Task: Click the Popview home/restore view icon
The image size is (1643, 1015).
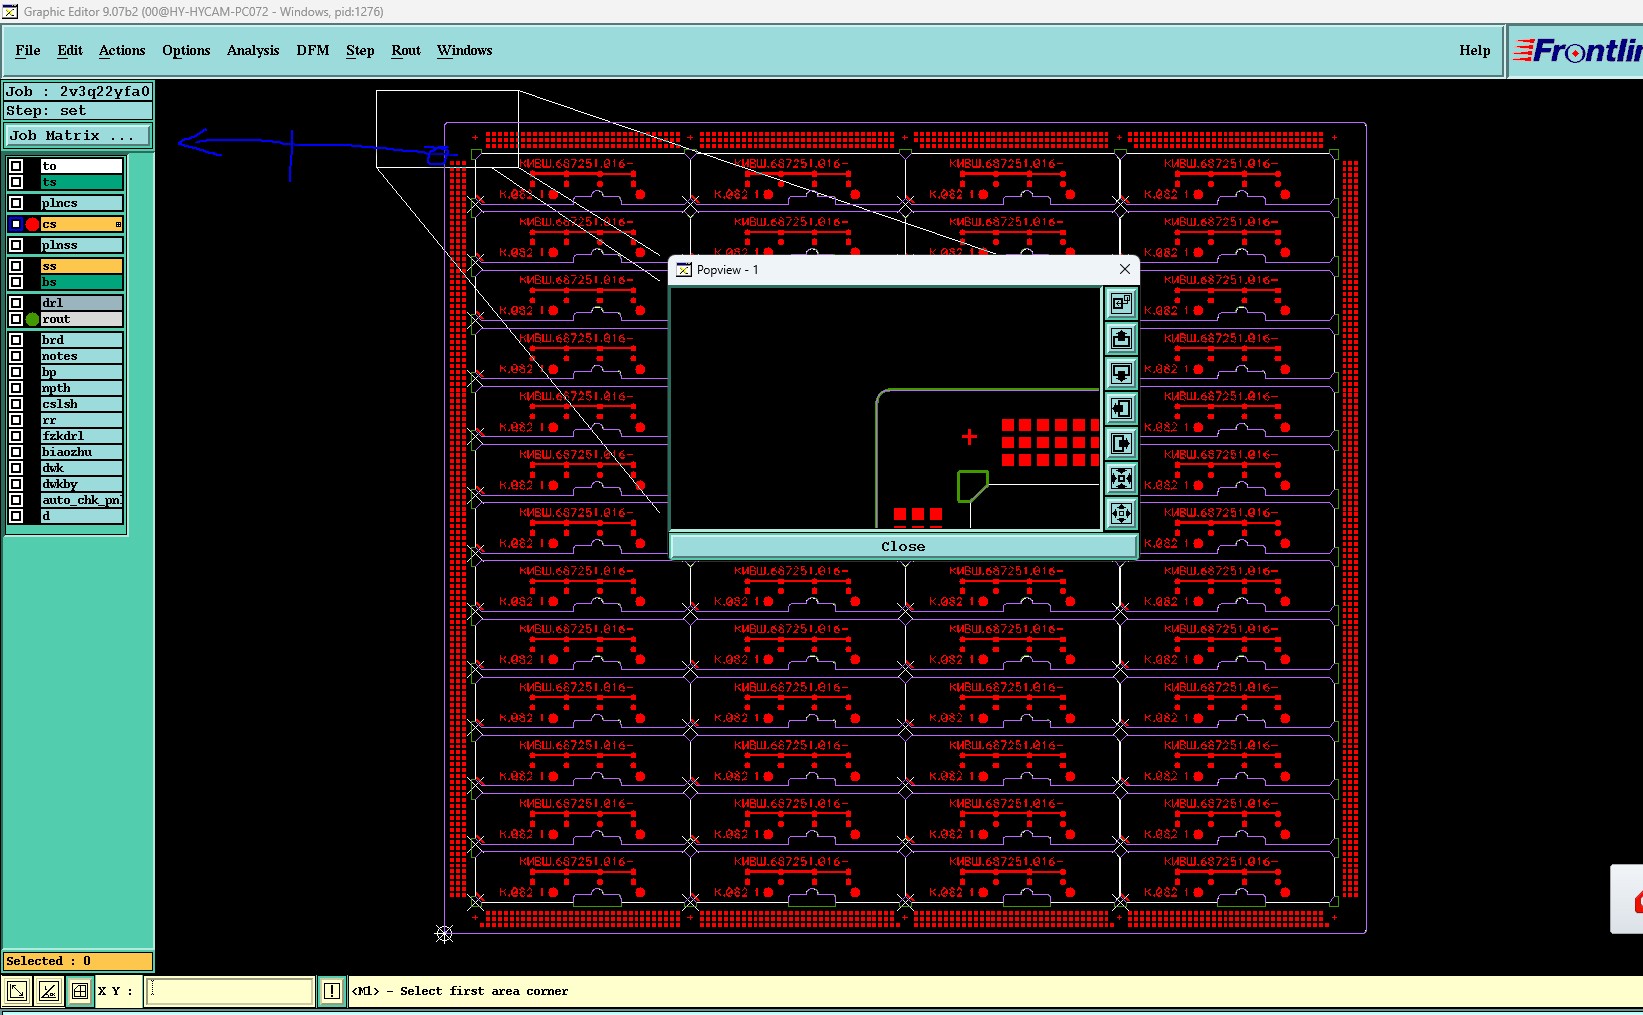Action: (x=1121, y=302)
